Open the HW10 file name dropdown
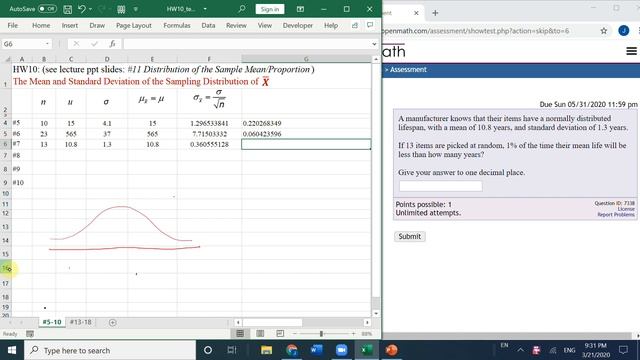640x360 pixels. [205, 9]
